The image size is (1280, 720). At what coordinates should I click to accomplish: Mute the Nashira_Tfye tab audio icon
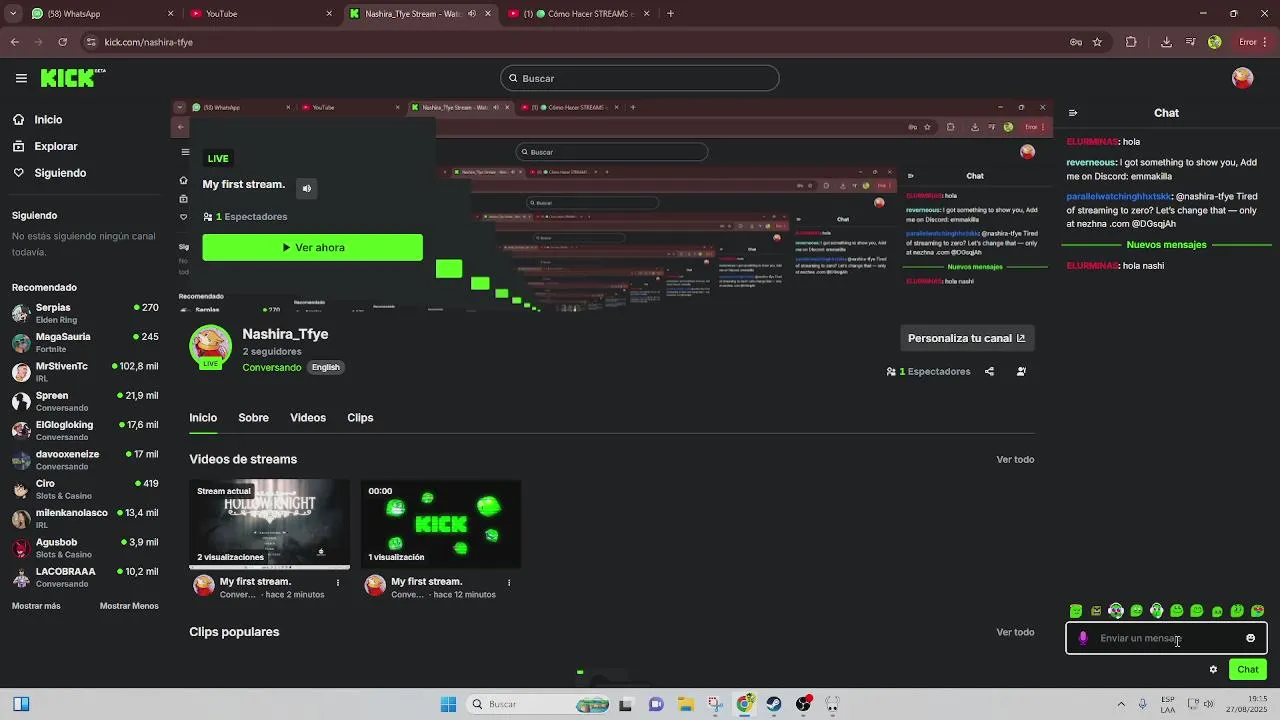click(472, 14)
